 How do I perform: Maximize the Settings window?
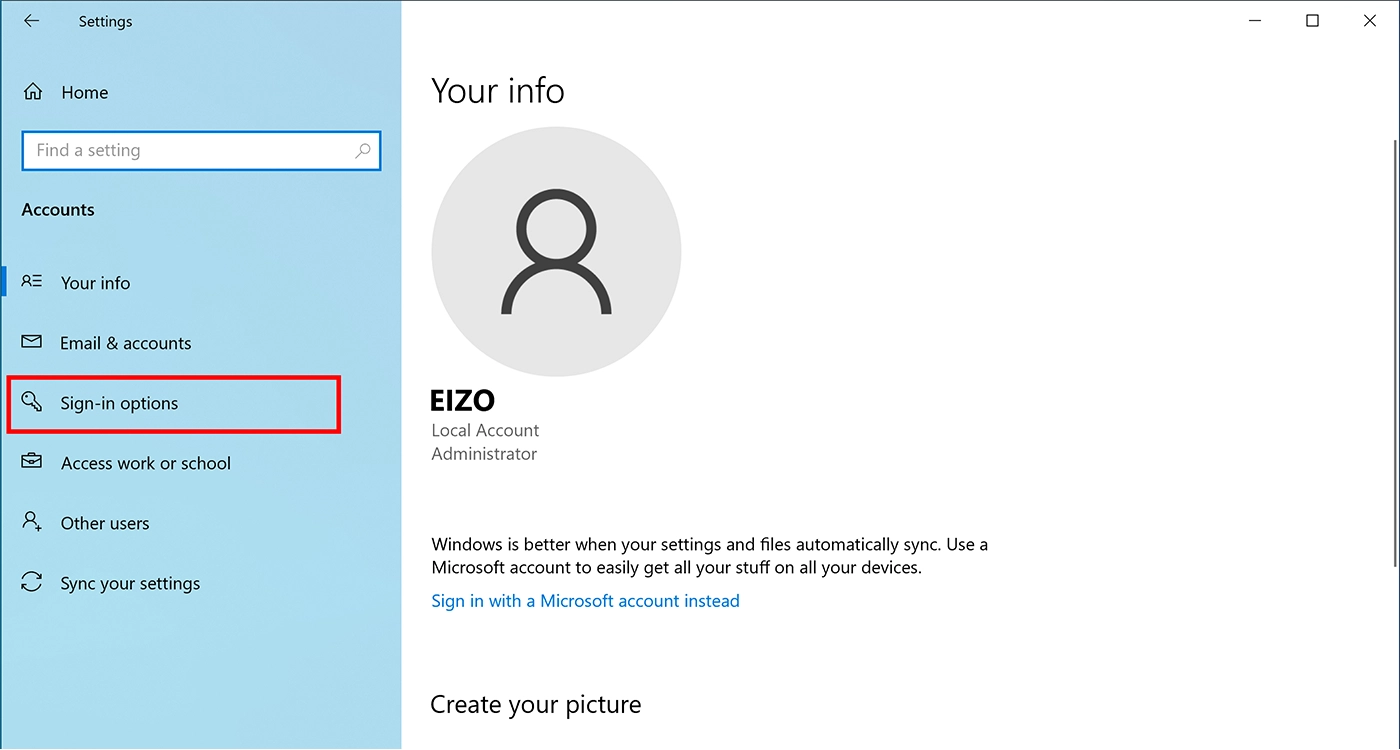(x=1313, y=21)
